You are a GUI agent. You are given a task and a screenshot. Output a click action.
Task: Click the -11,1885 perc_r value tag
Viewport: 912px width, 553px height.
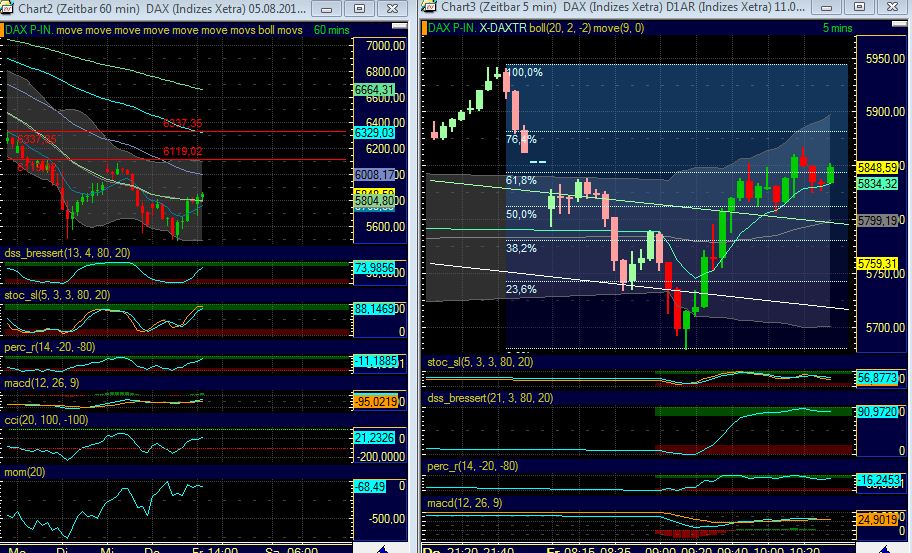click(x=376, y=361)
